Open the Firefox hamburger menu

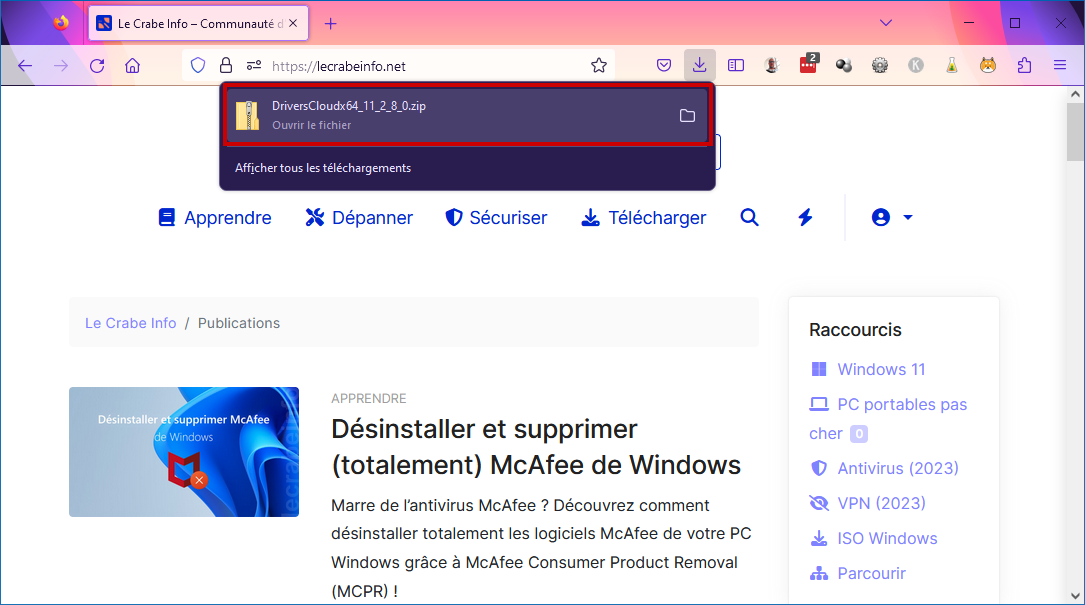[1060, 66]
